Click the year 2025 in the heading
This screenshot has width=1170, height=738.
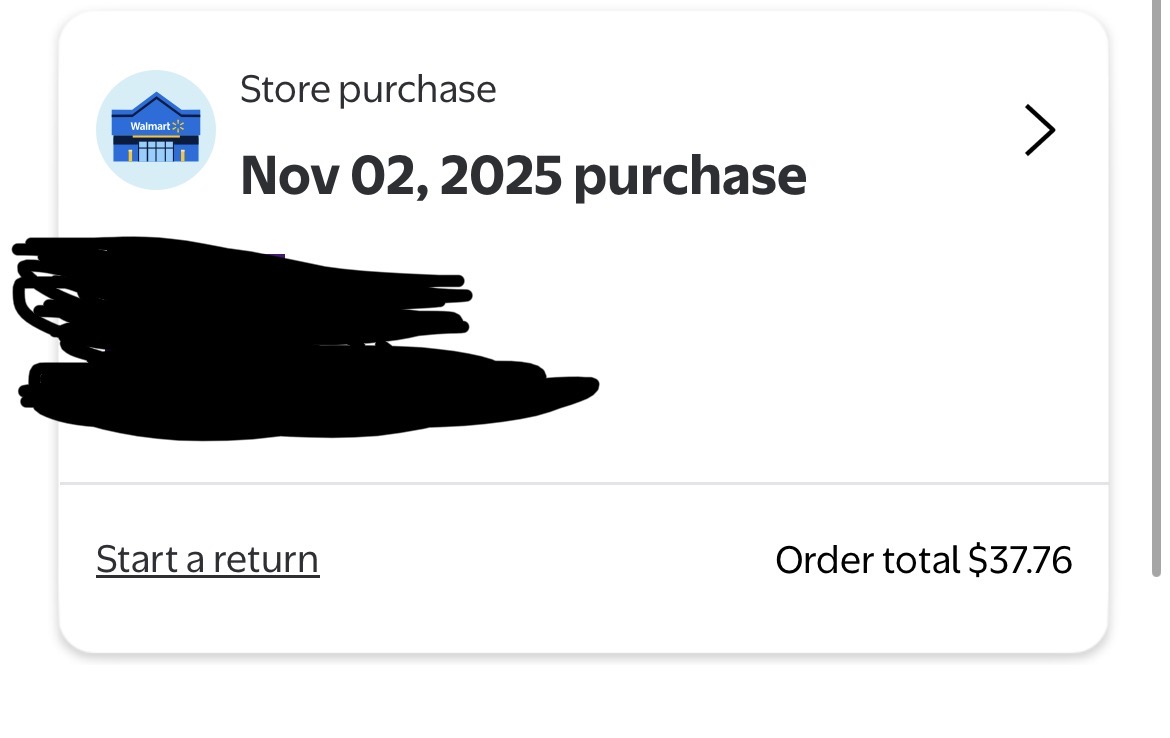pyautogui.click(x=500, y=176)
